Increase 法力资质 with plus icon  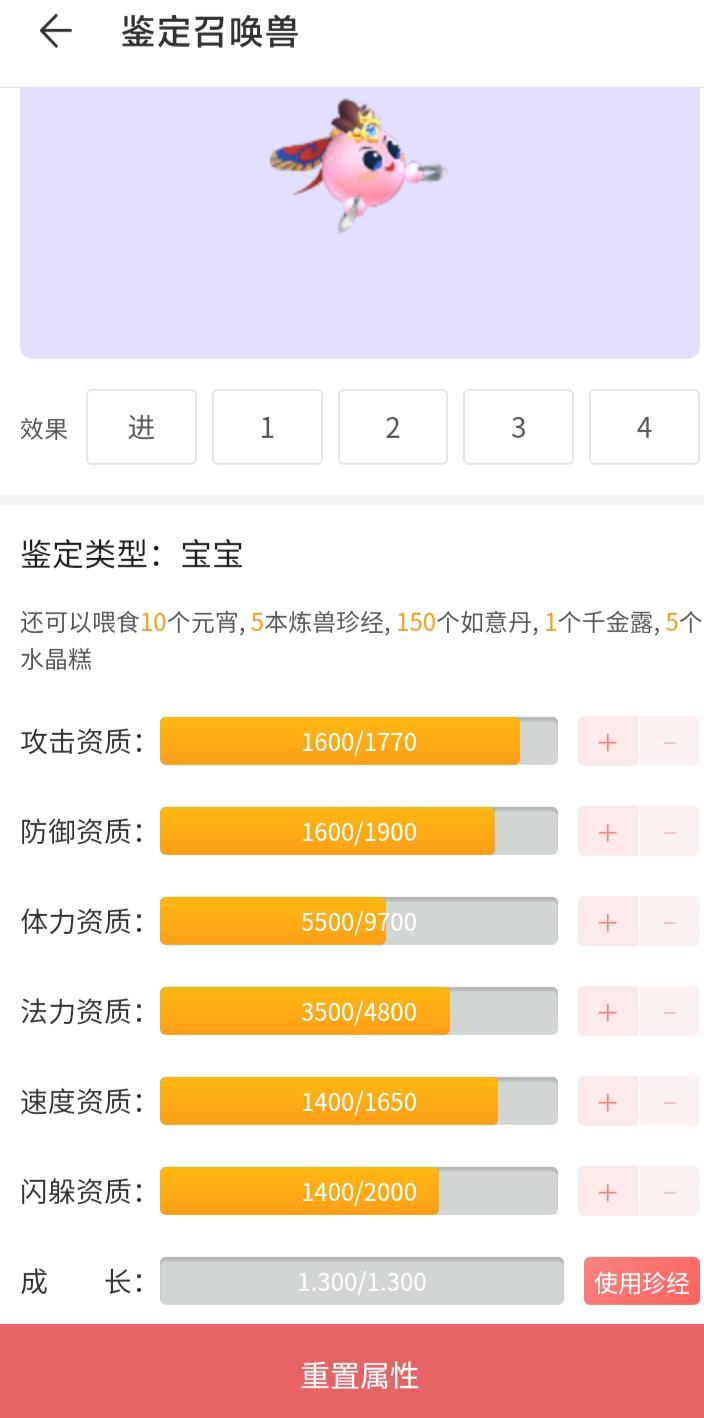pos(608,1012)
